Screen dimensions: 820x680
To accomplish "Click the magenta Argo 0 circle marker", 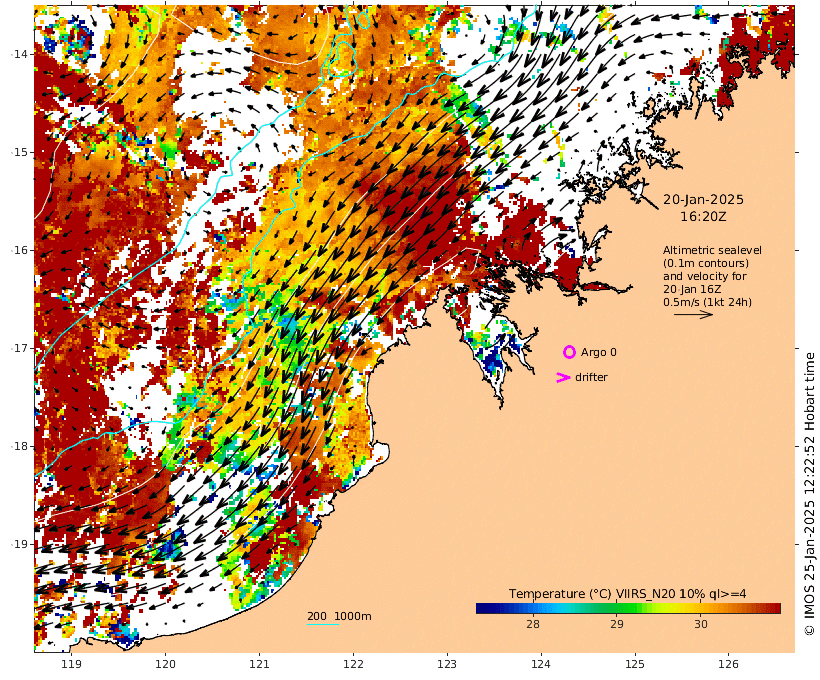I will pyautogui.click(x=569, y=352).
